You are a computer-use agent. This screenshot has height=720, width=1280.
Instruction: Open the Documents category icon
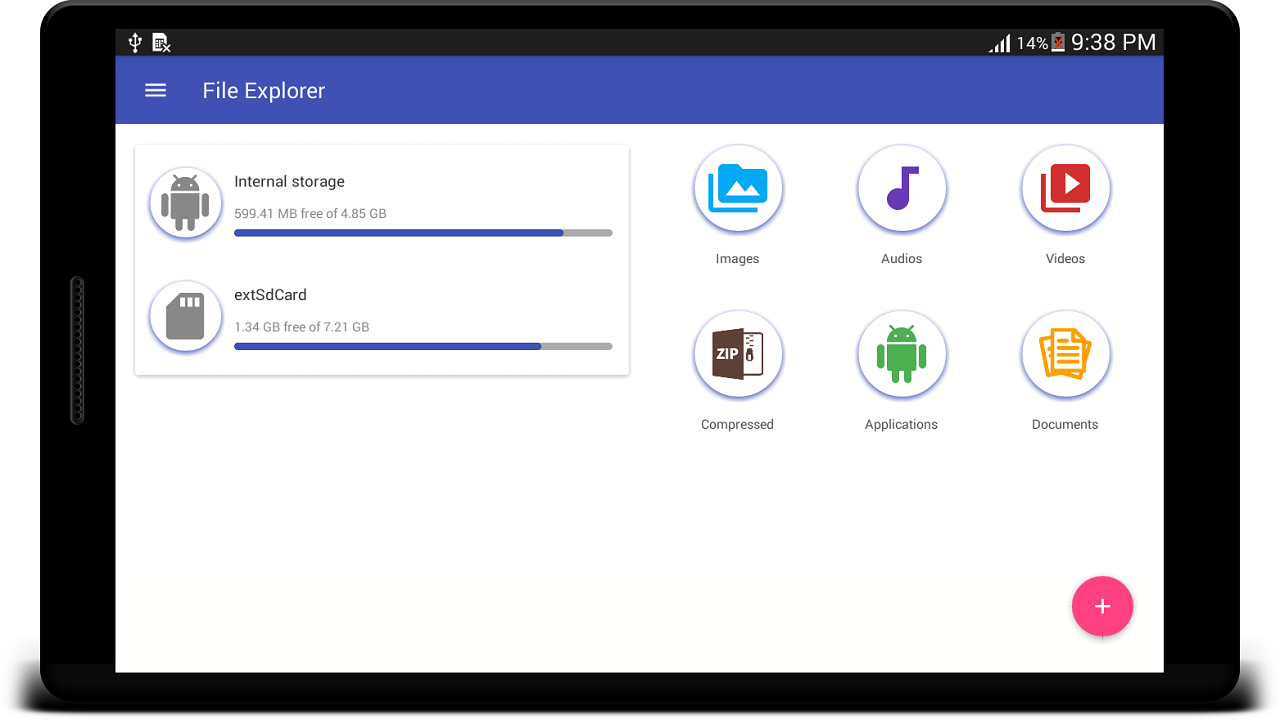pos(1066,355)
